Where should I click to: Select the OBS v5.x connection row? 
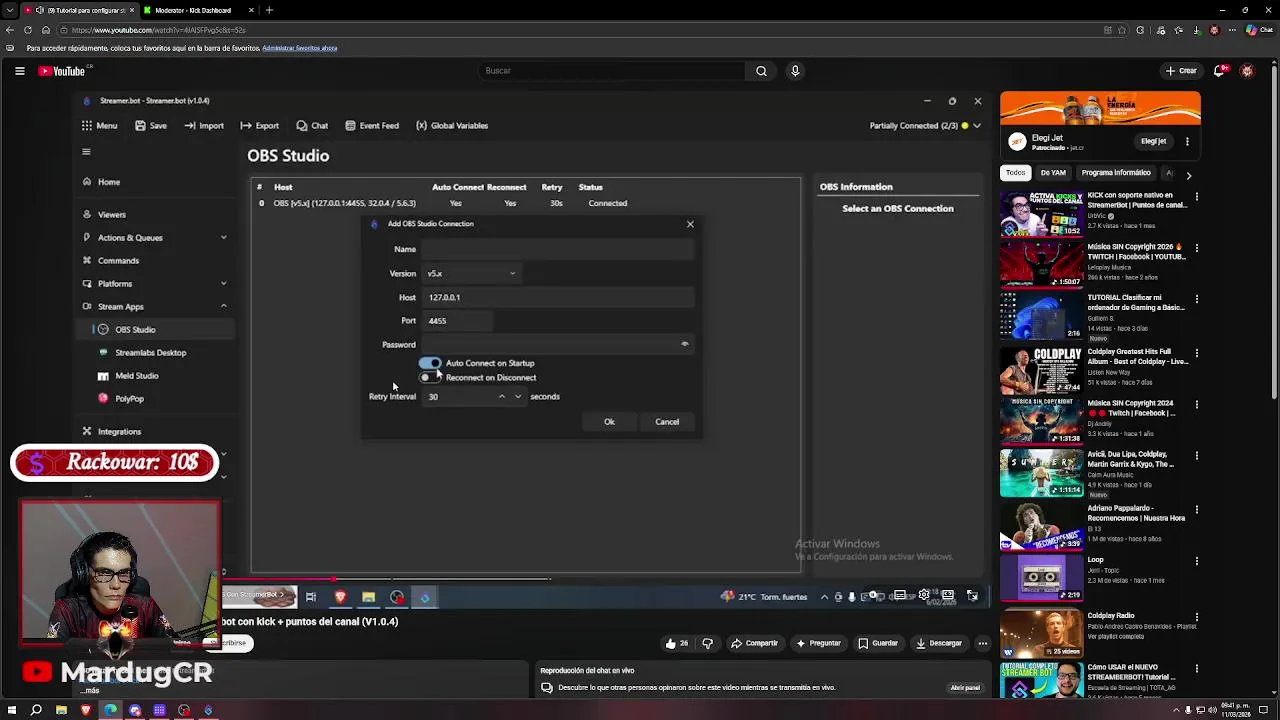click(525, 203)
